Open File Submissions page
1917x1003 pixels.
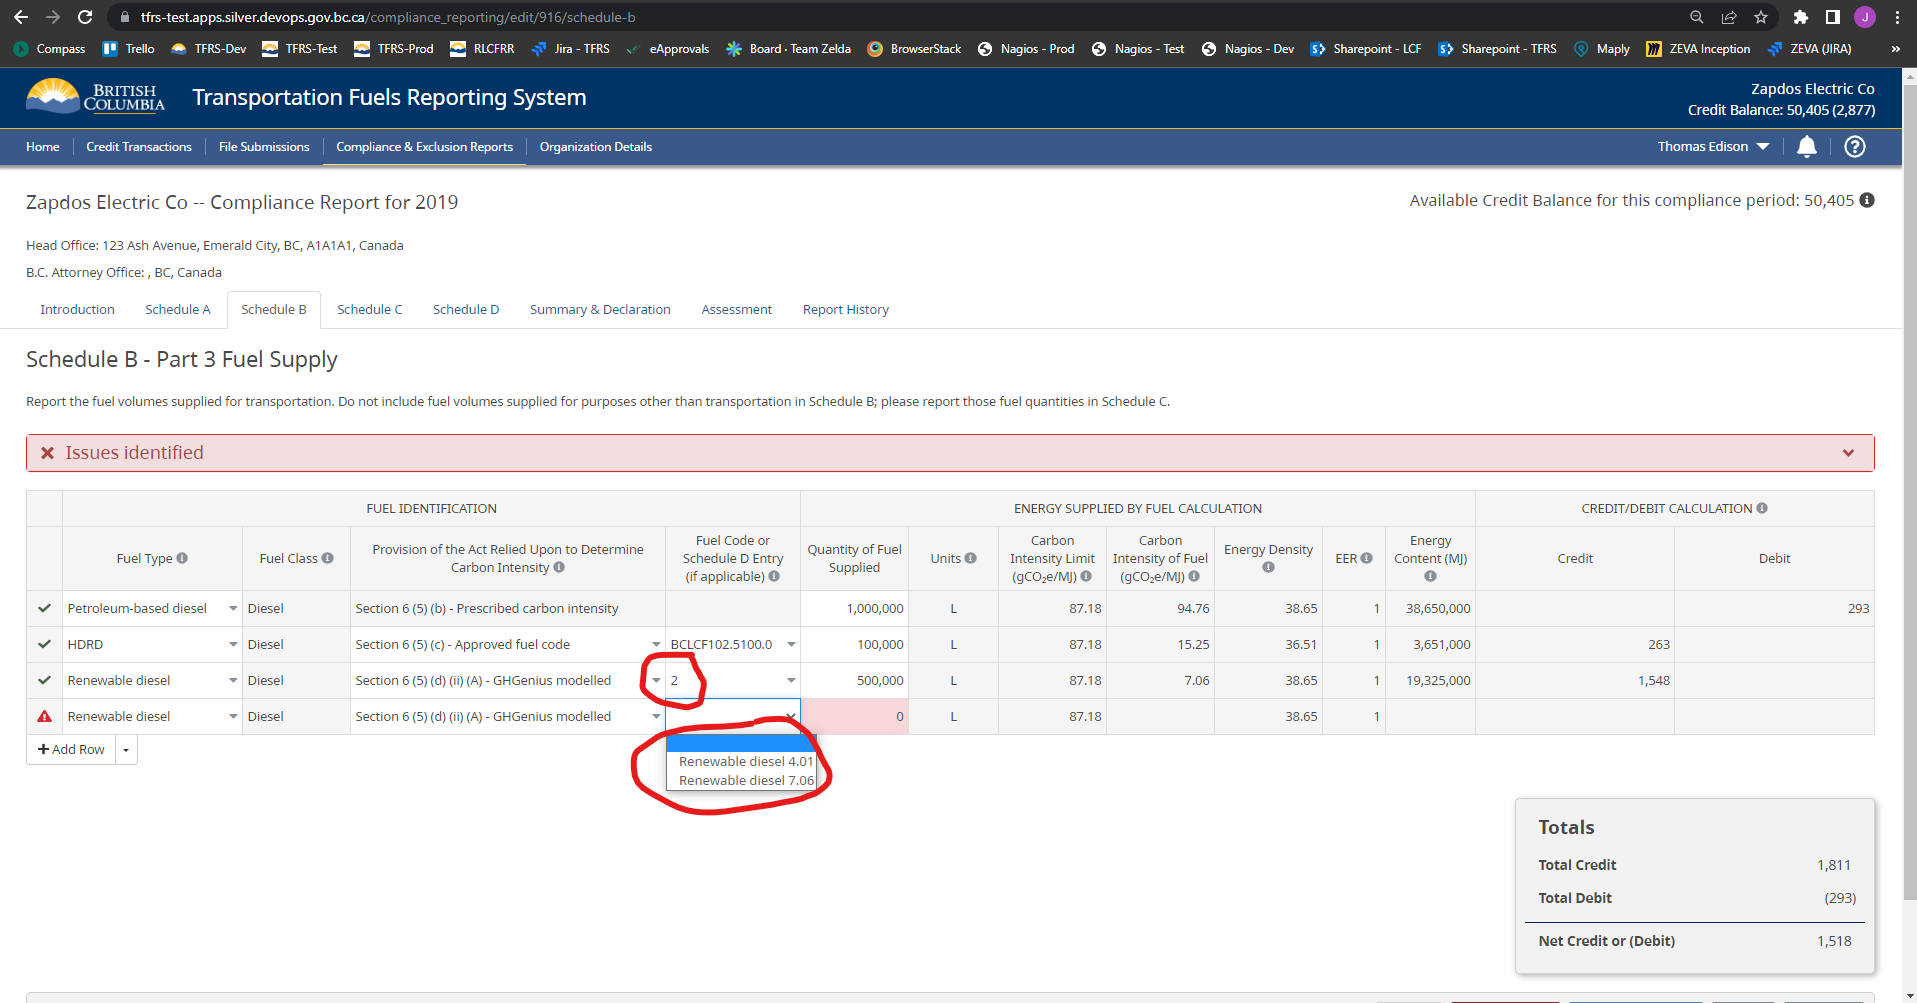pos(264,147)
